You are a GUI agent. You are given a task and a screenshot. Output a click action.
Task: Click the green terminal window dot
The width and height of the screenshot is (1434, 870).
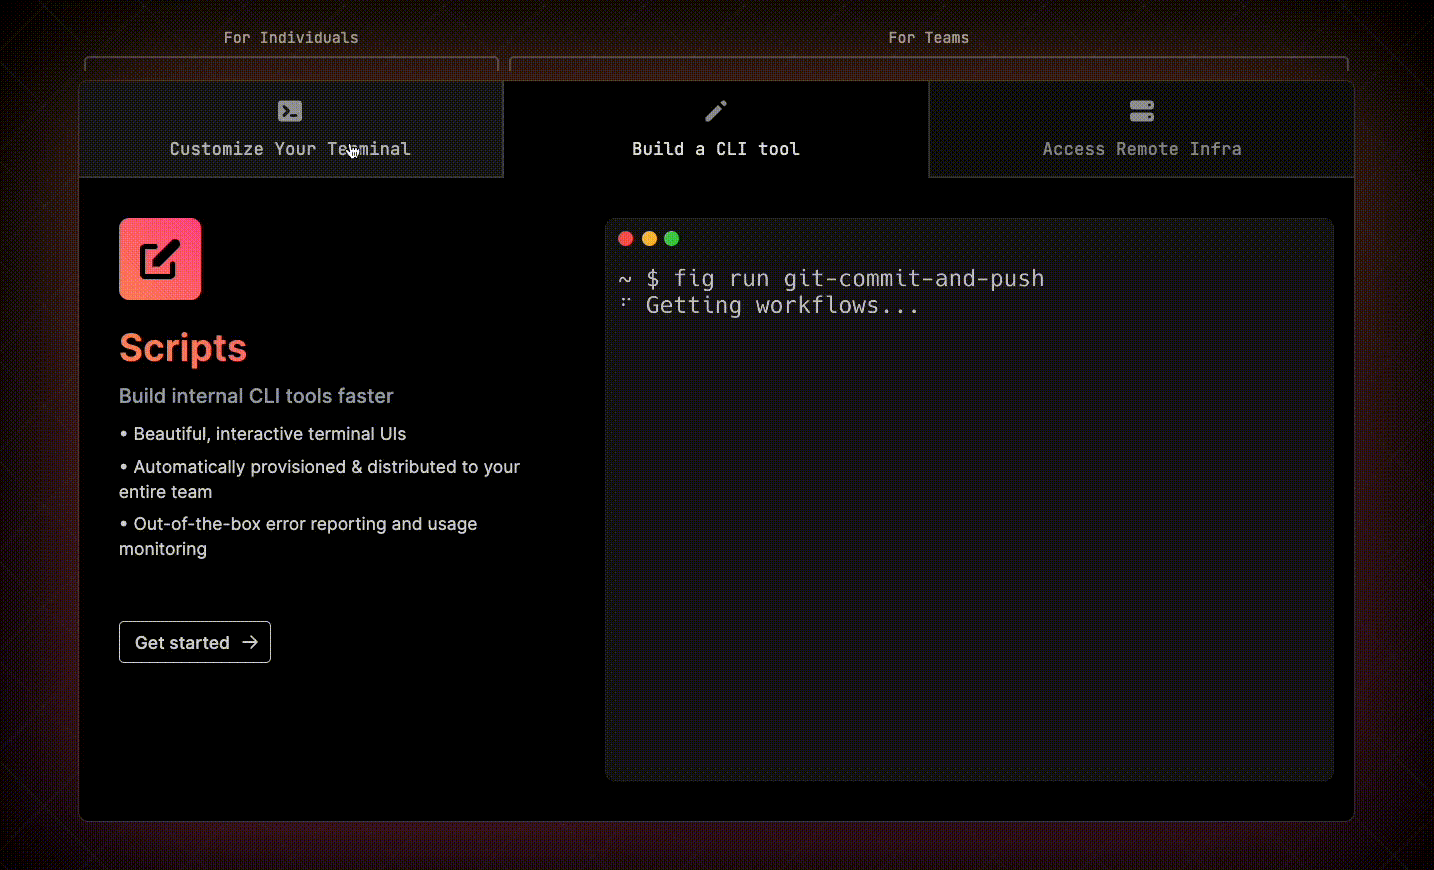click(672, 238)
